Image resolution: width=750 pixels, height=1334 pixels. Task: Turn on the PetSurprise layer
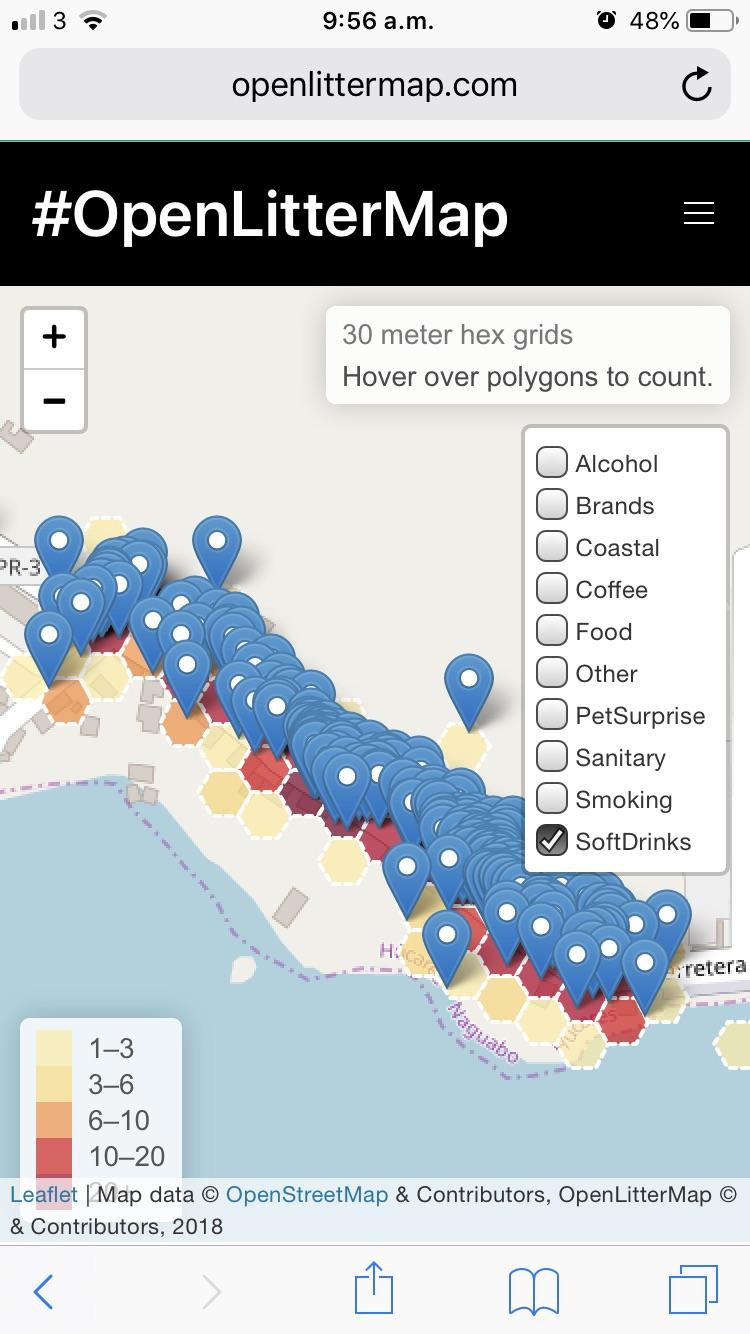point(552,715)
